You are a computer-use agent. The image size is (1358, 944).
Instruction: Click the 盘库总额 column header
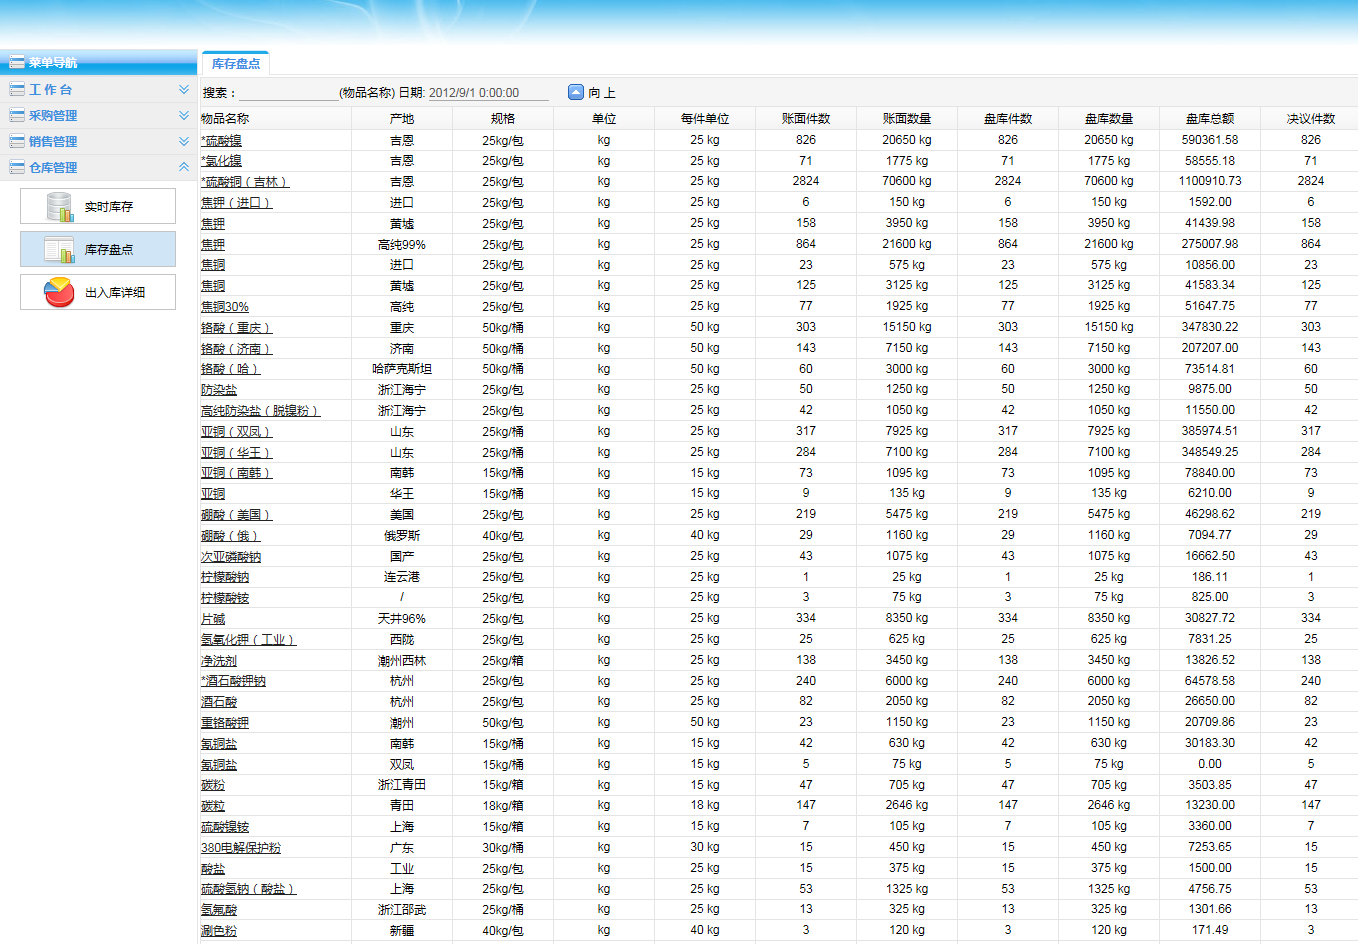[1209, 119]
